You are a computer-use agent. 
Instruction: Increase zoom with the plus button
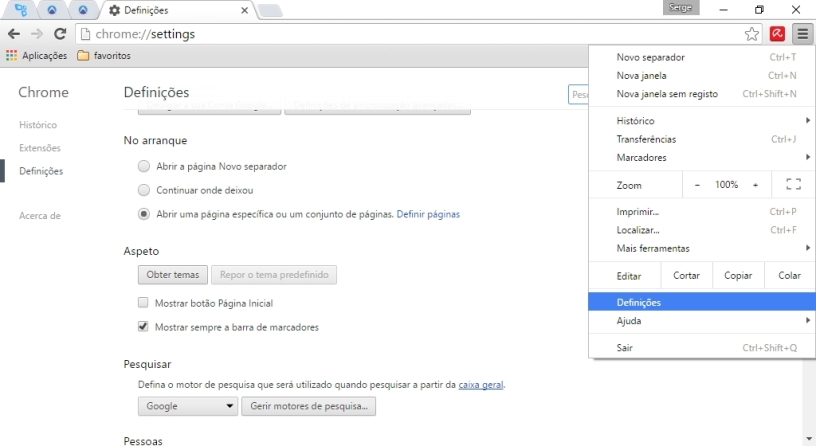pos(755,185)
